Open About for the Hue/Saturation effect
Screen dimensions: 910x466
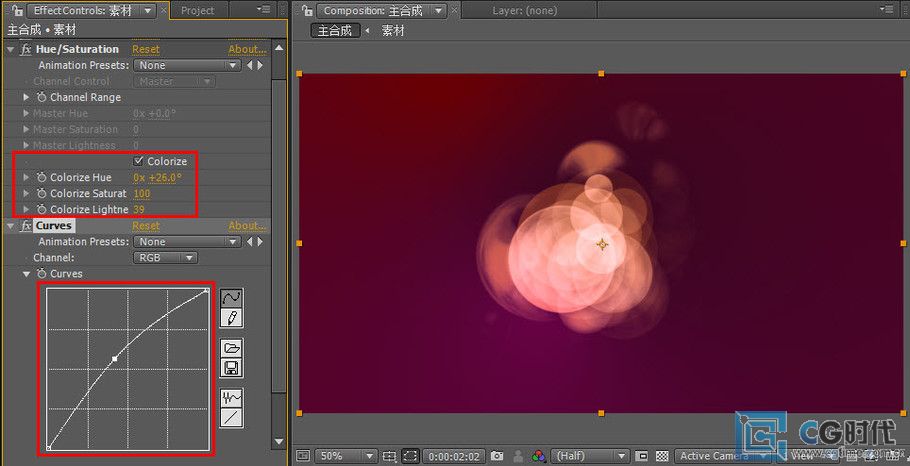247,50
